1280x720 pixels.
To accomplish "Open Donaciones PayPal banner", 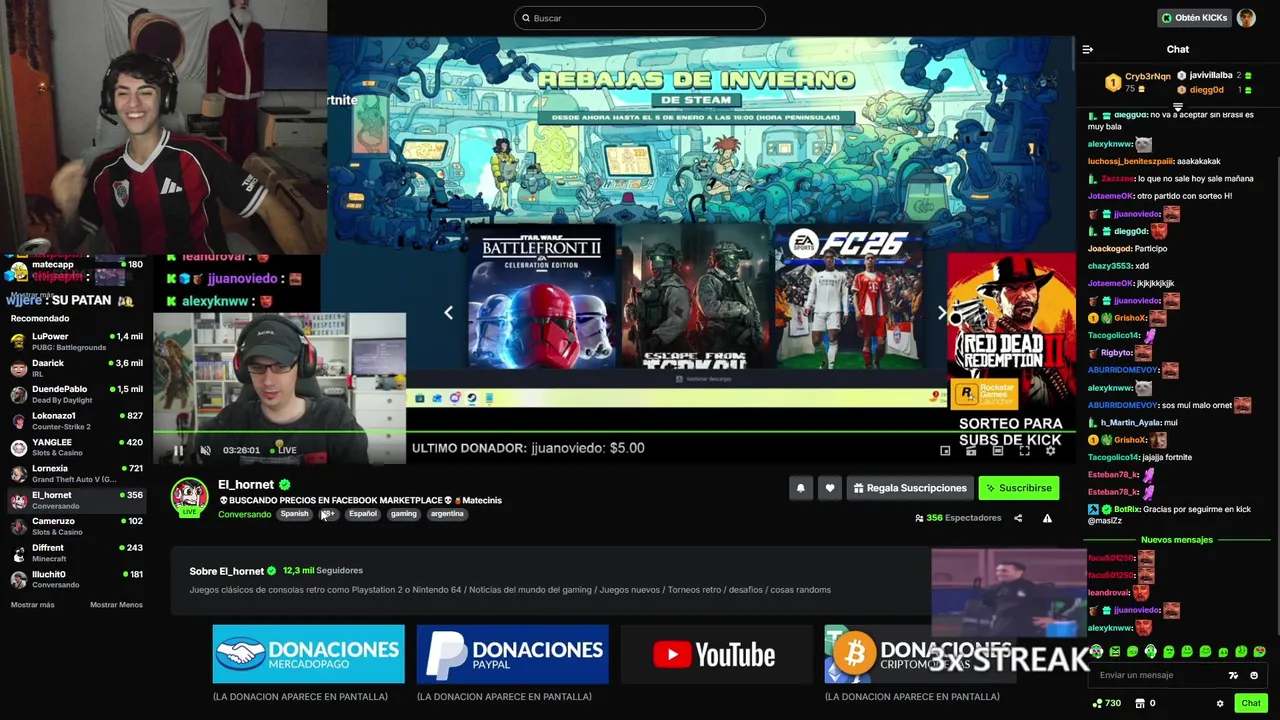I will [512, 654].
